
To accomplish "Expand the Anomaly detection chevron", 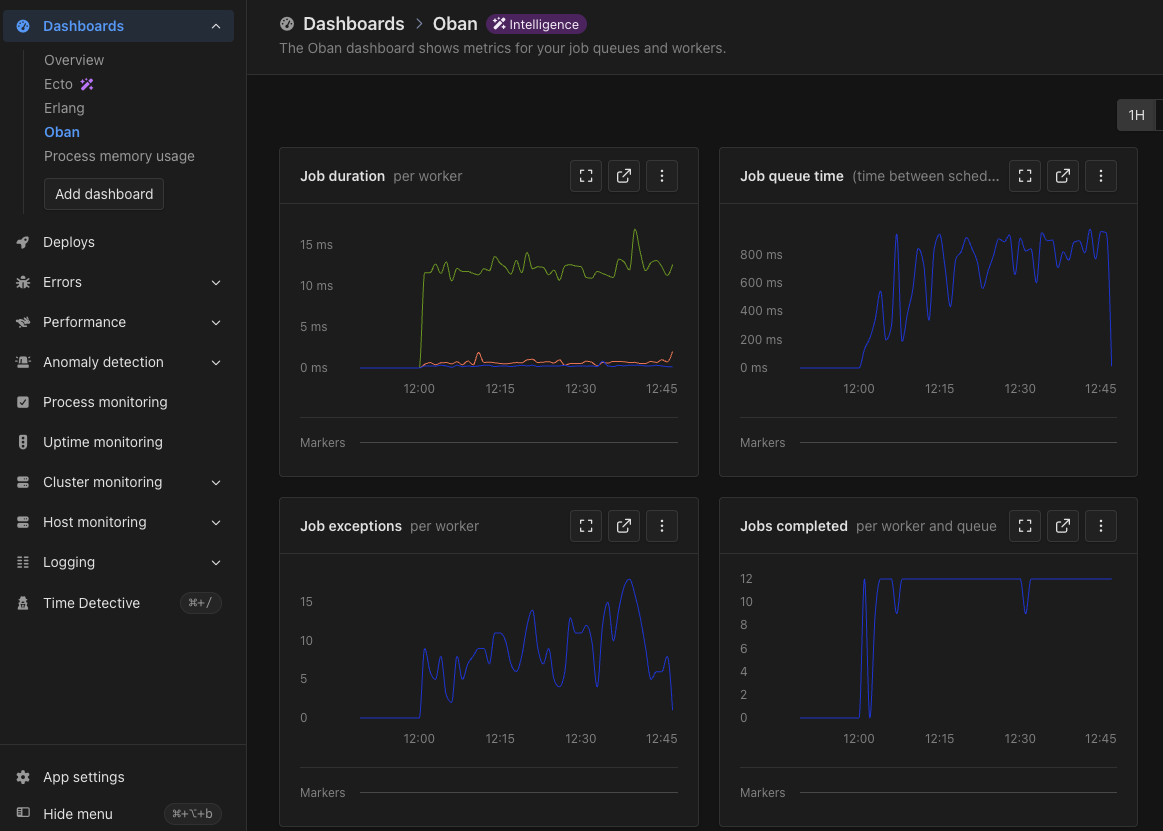I will coord(216,363).
